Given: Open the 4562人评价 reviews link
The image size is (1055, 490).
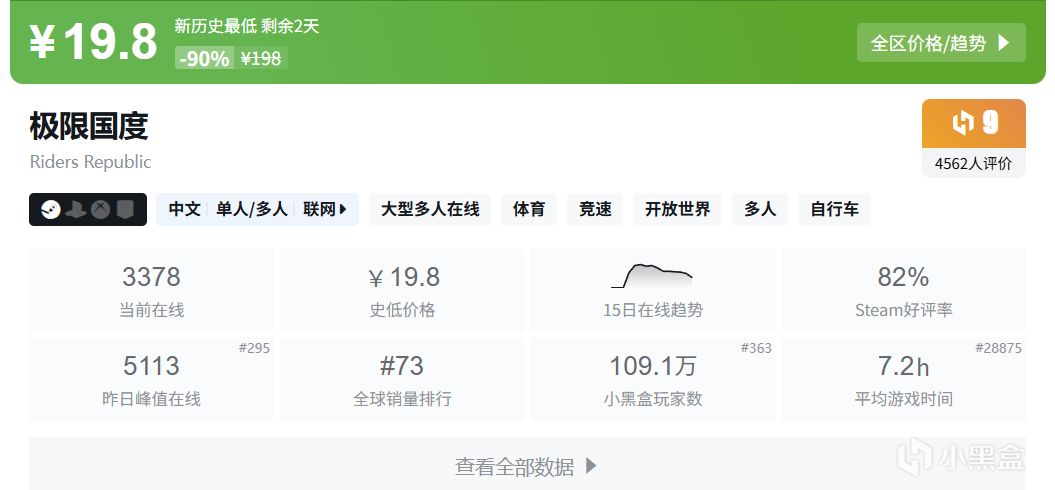Looking at the screenshot, I should 973,163.
